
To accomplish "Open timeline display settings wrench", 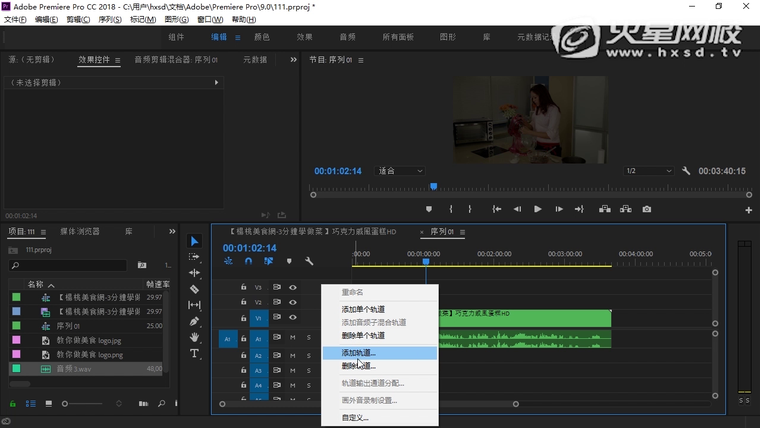I will tap(309, 261).
